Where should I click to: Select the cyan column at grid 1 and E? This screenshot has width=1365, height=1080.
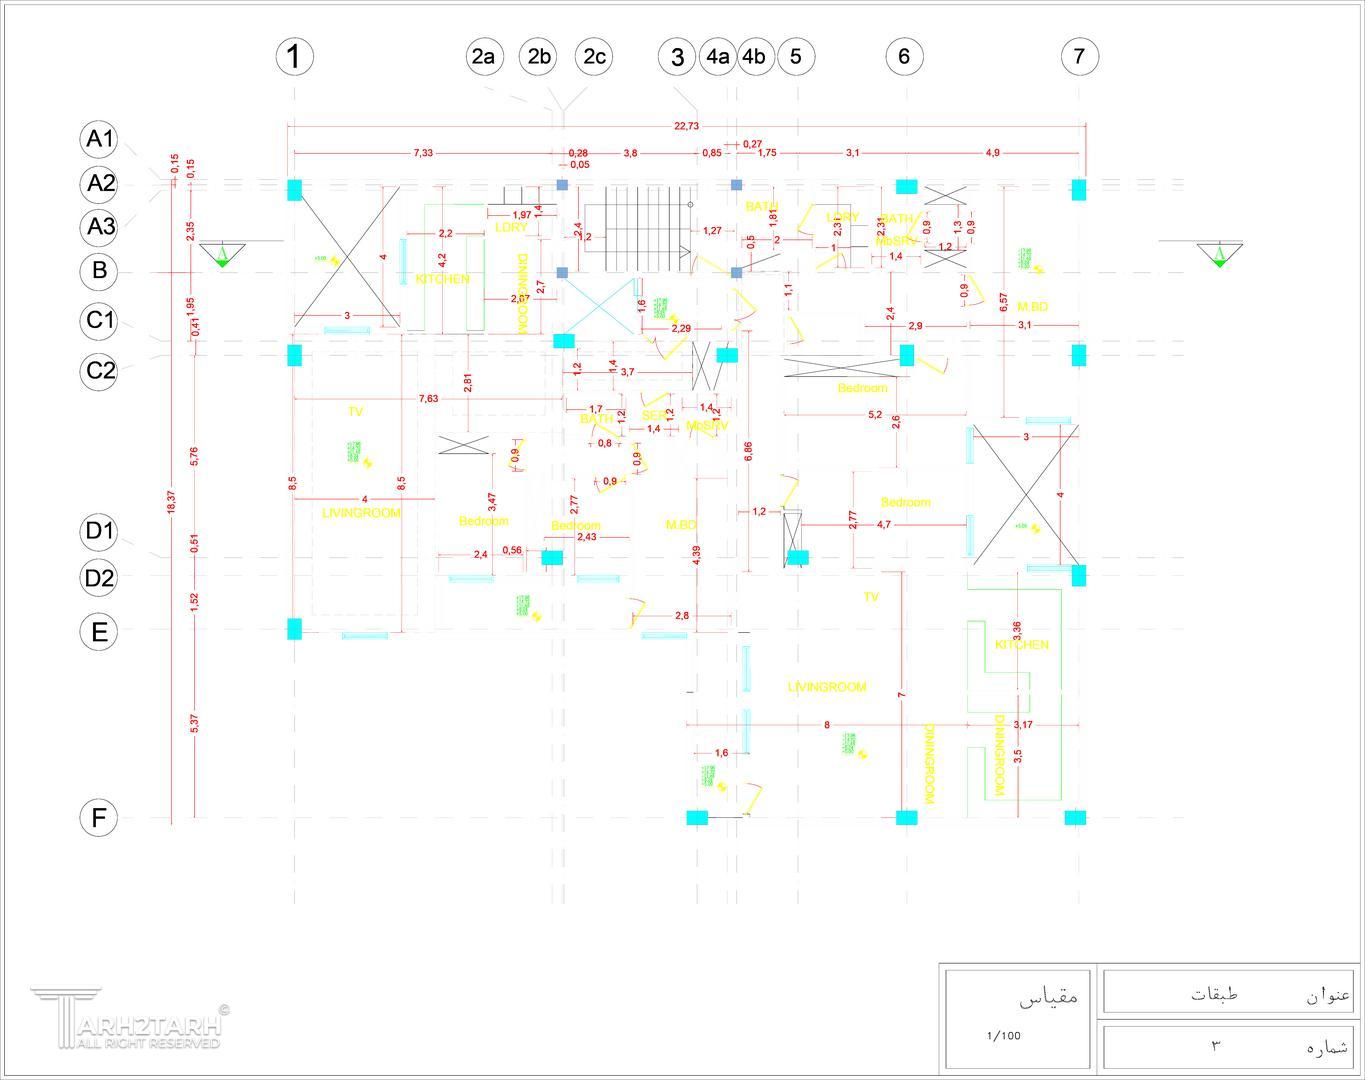point(294,629)
